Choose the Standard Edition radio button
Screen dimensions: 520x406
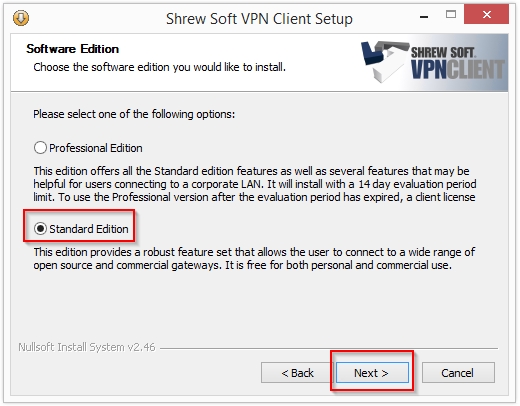40,229
